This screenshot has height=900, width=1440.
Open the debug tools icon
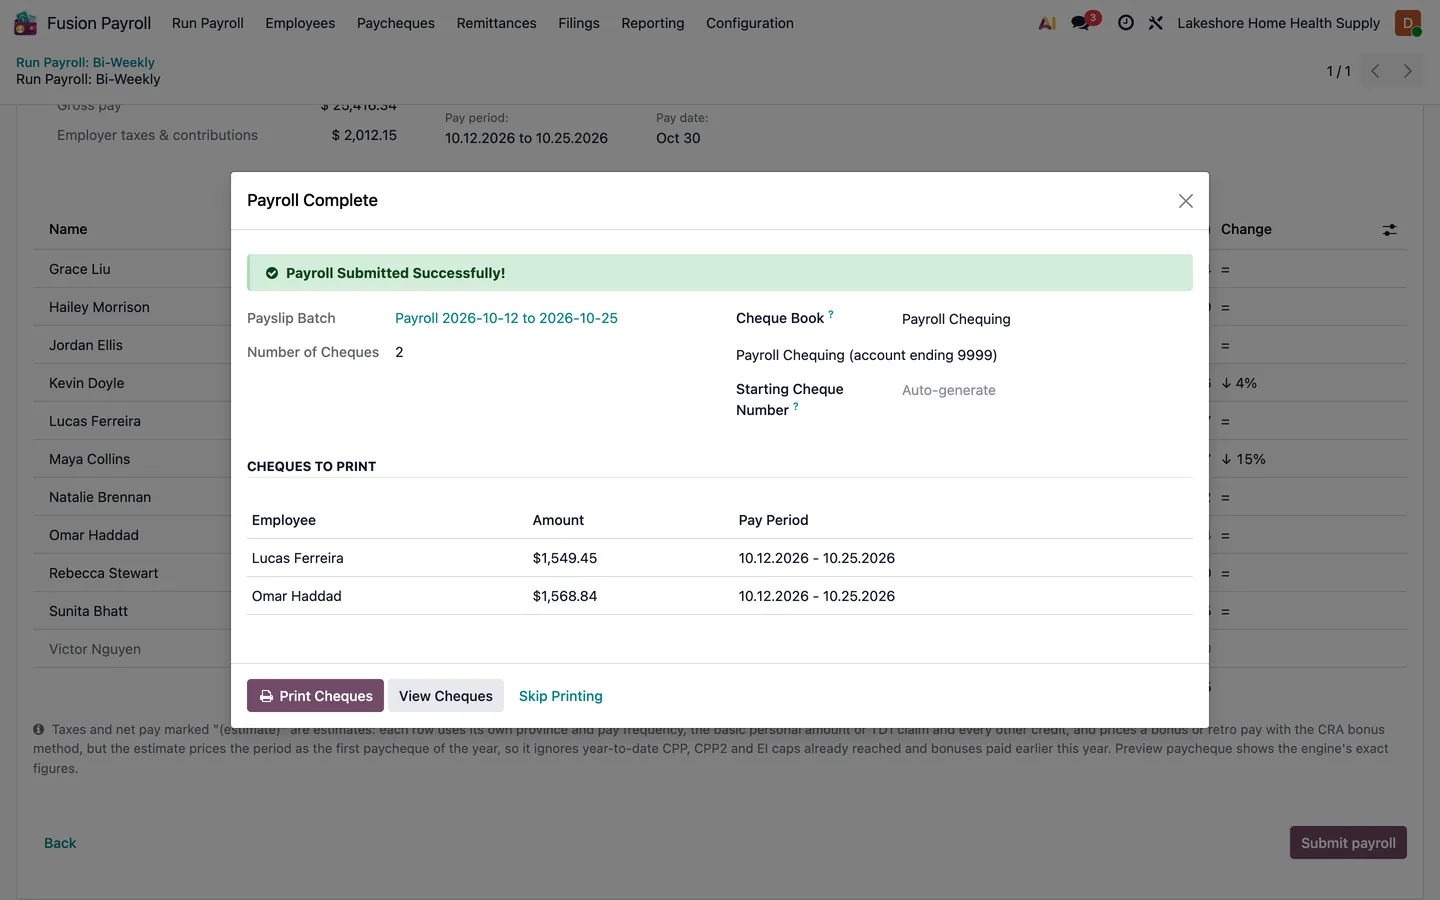point(1156,23)
